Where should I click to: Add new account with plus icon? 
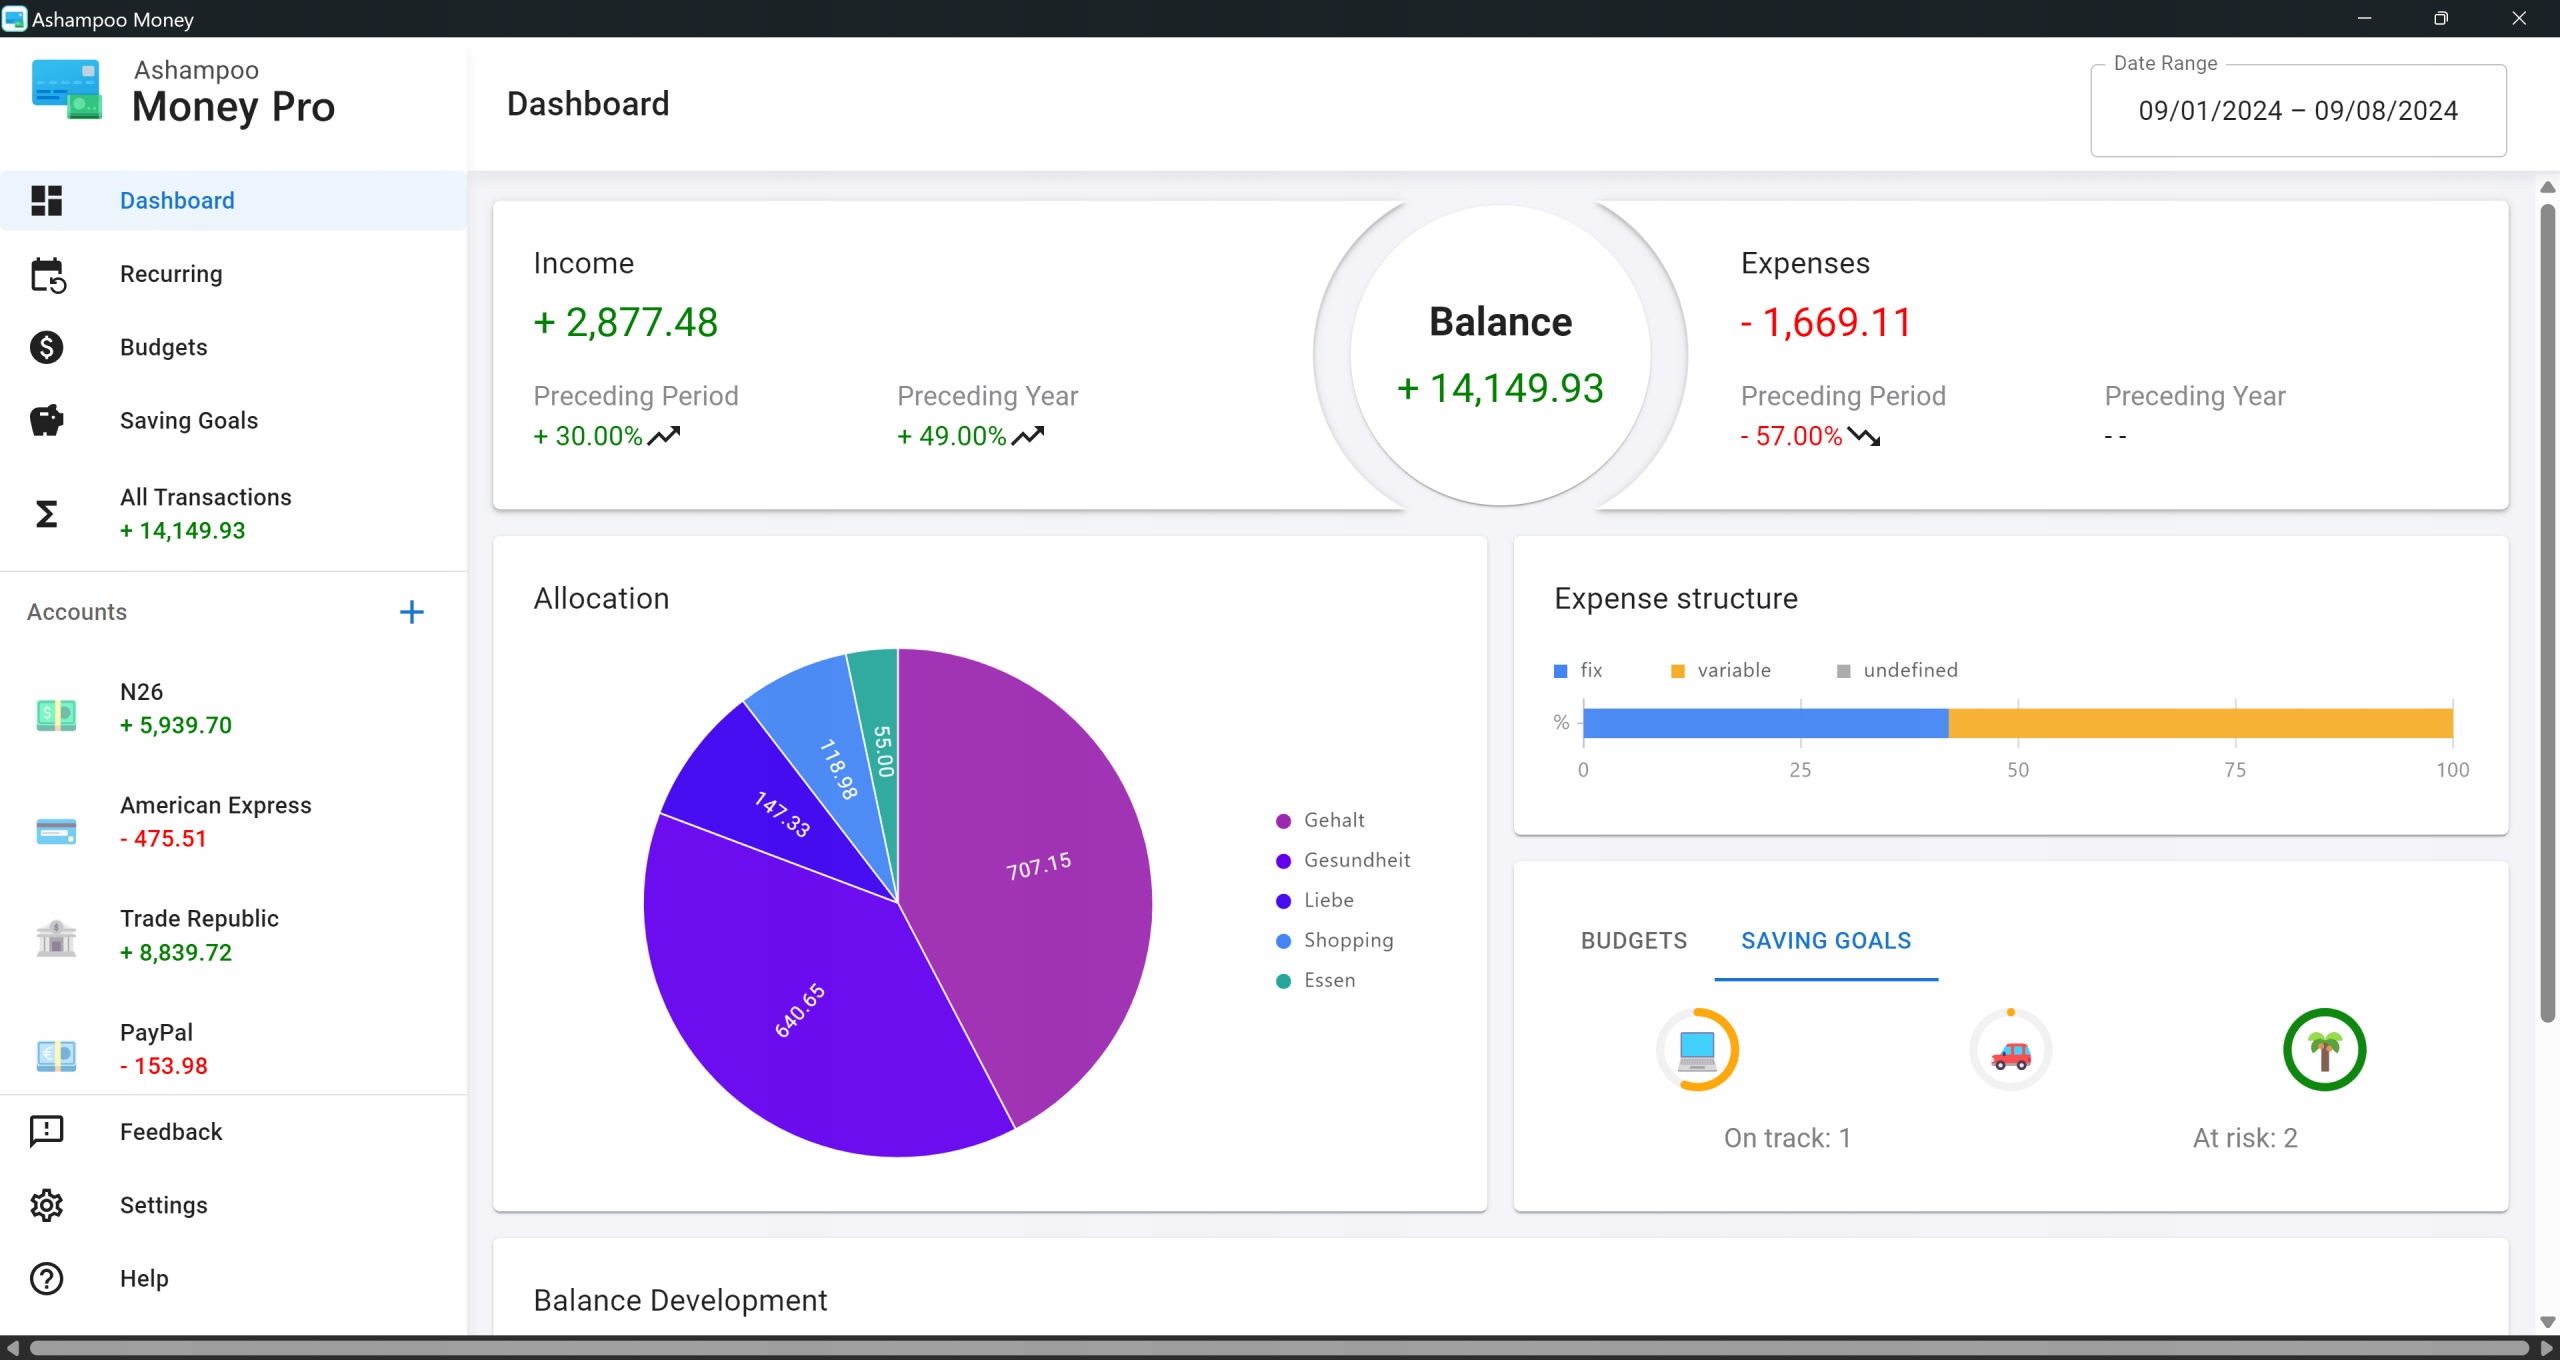(x=412, y=612)
